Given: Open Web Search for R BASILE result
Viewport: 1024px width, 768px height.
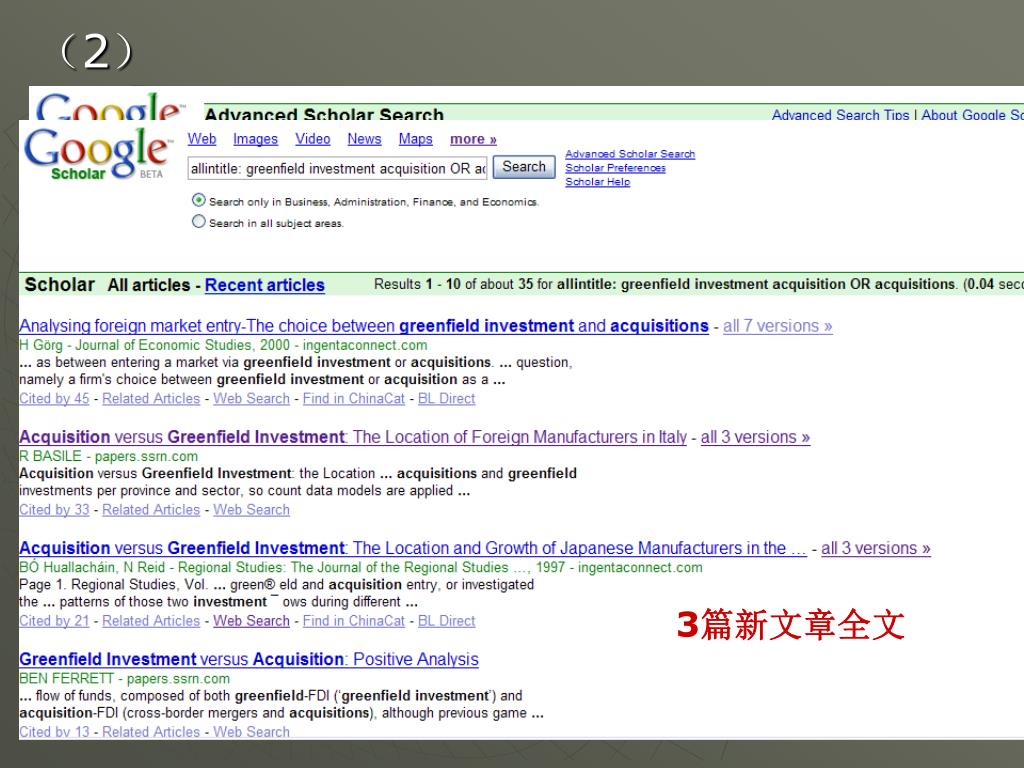Looking at the screenshot, I should coord(251,509).
